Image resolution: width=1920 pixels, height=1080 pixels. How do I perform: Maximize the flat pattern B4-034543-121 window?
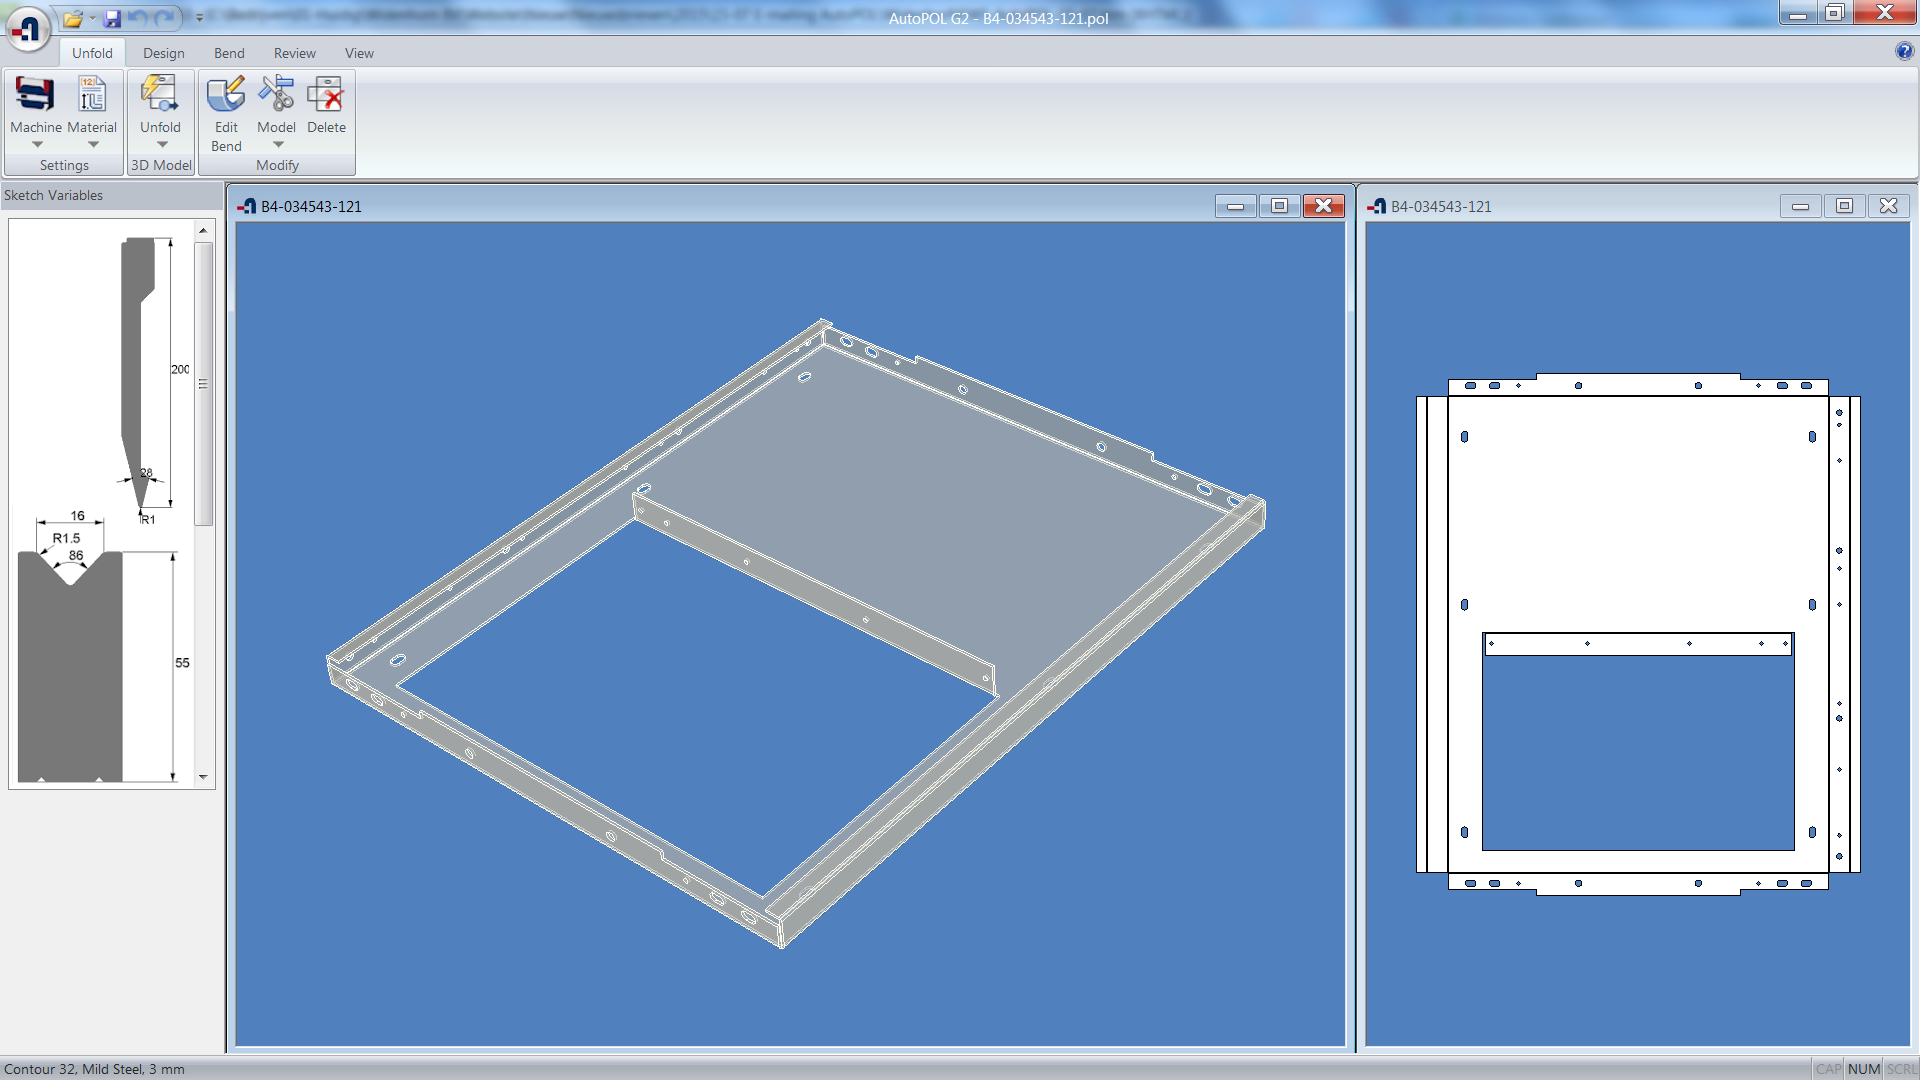click(1844, 206)
